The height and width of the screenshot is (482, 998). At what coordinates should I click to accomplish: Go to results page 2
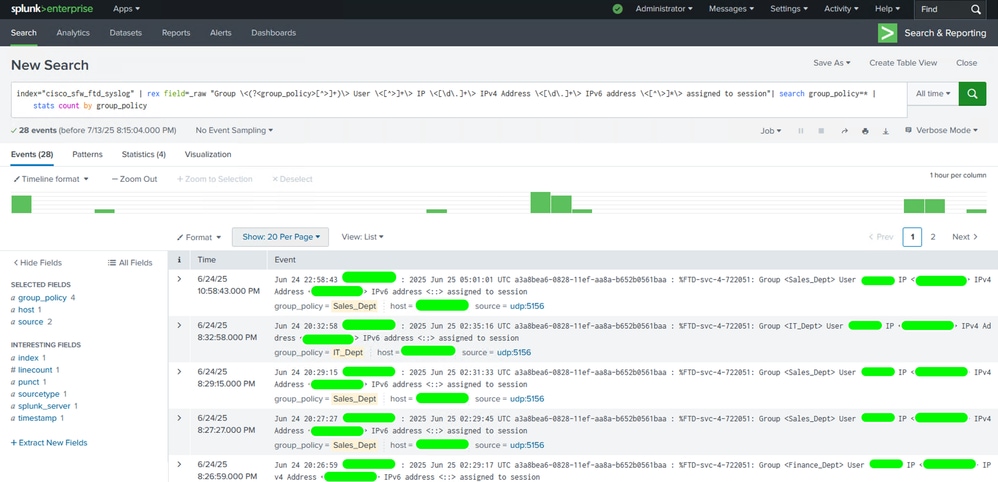coord(933,237)
